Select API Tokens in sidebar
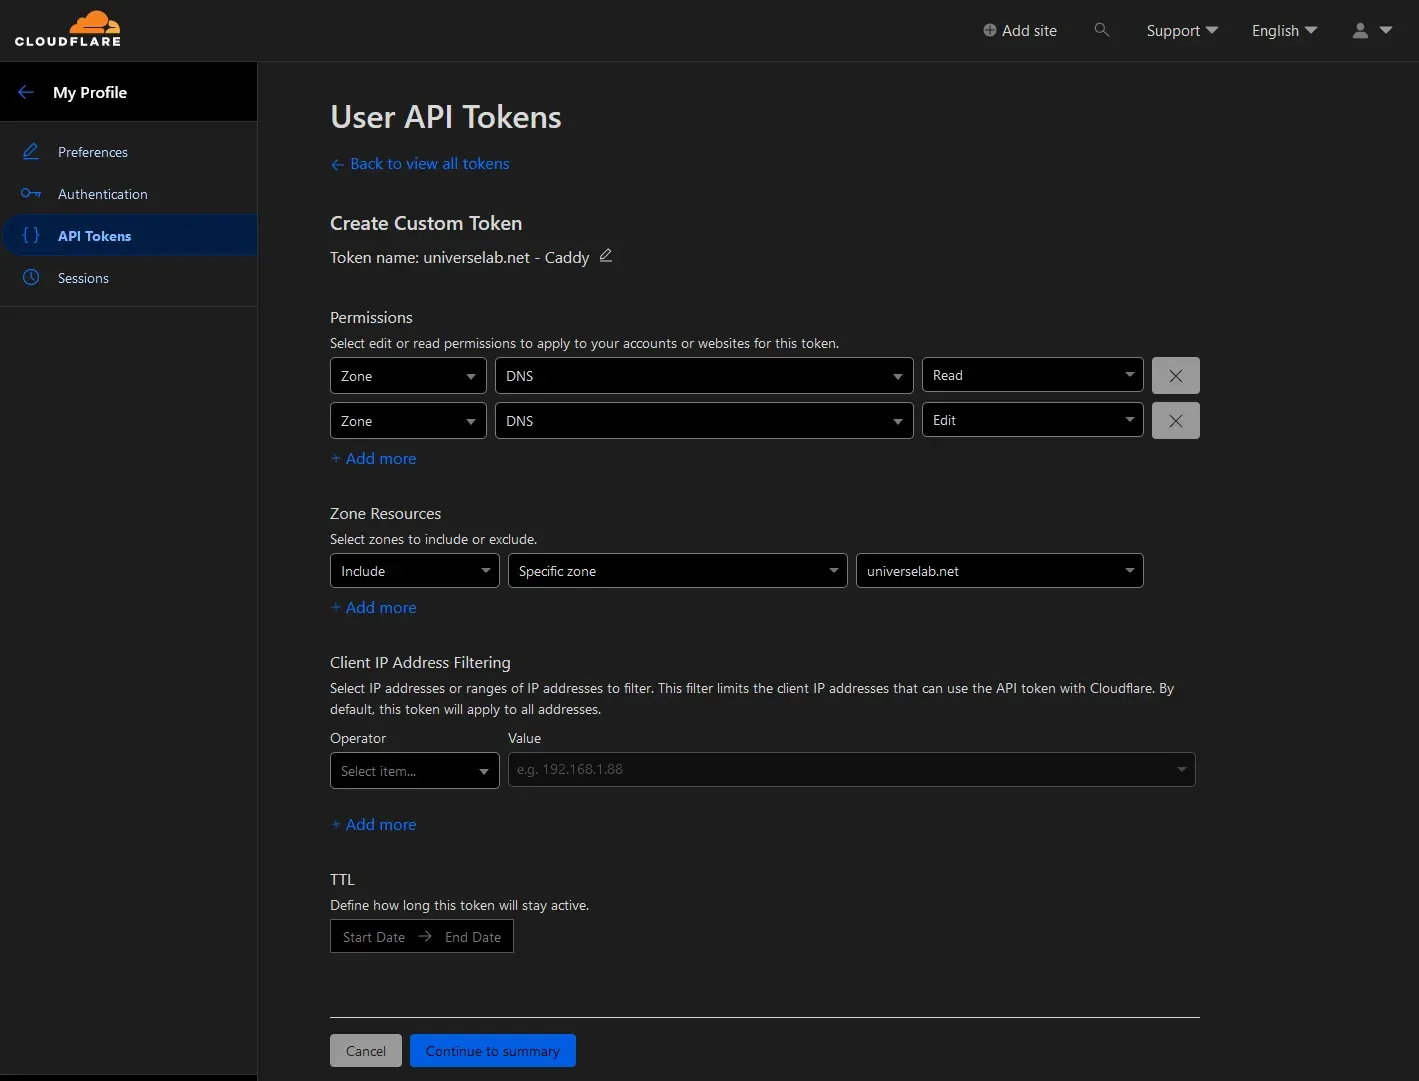 tap(95, 236)
